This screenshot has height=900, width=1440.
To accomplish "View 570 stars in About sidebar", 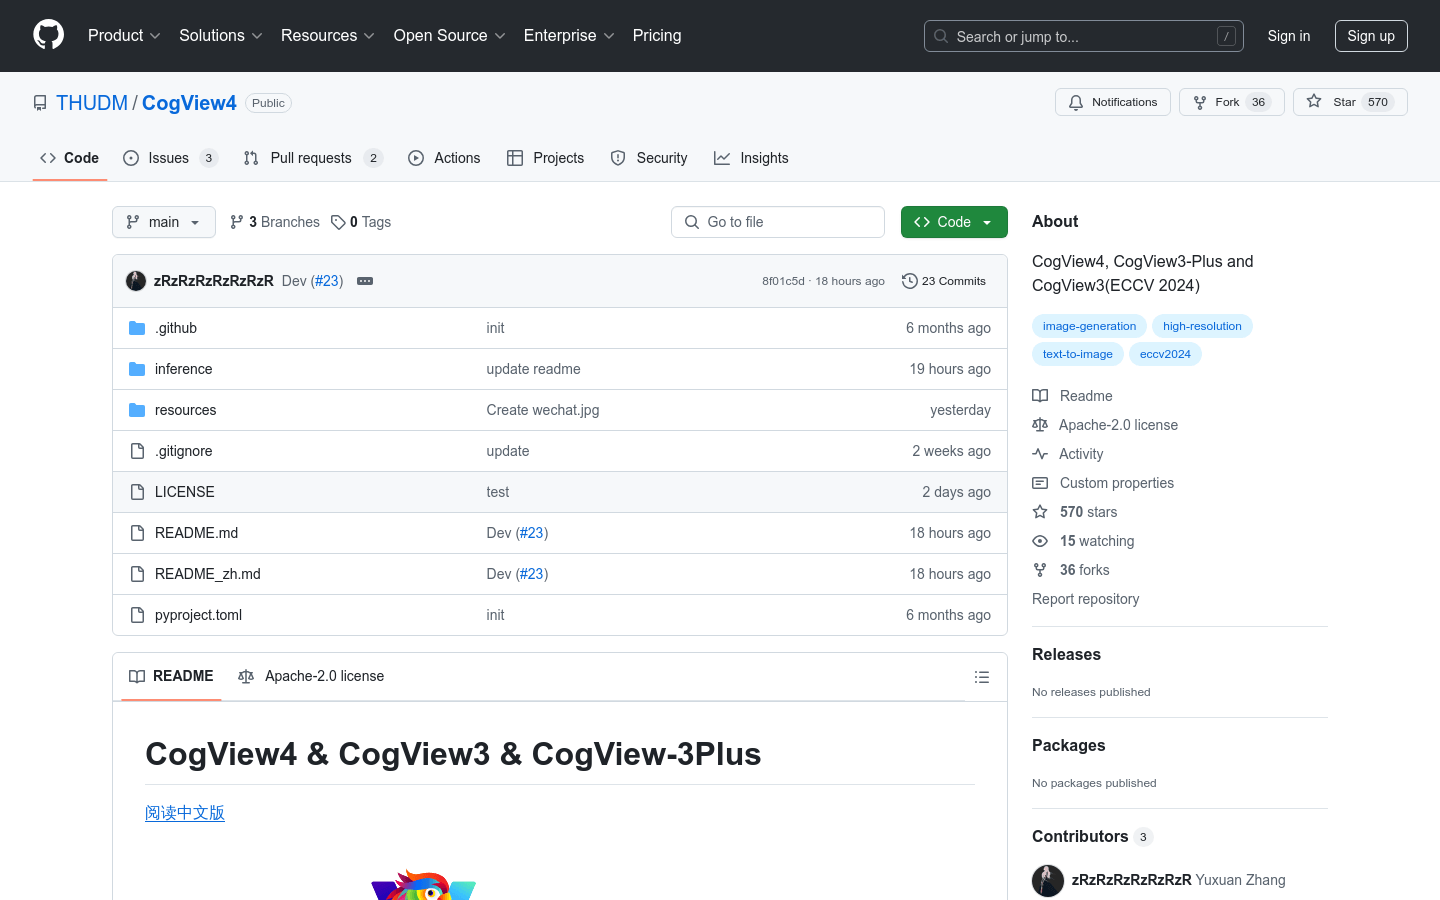I will [1075, 512].
